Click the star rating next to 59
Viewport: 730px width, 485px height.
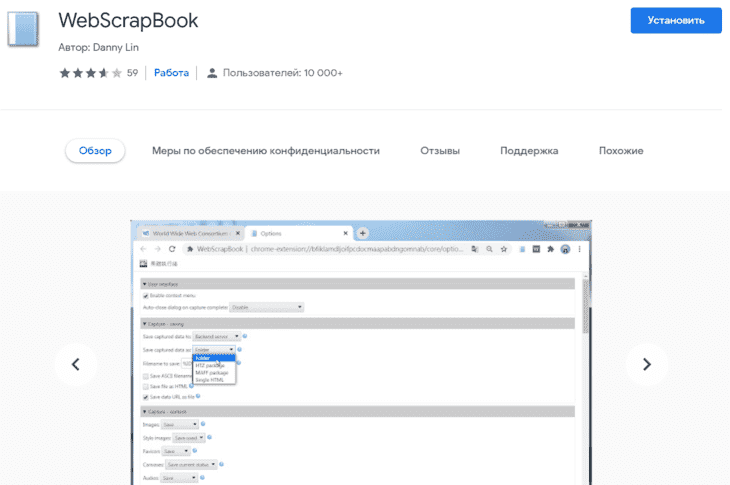[x=90, y=73]
